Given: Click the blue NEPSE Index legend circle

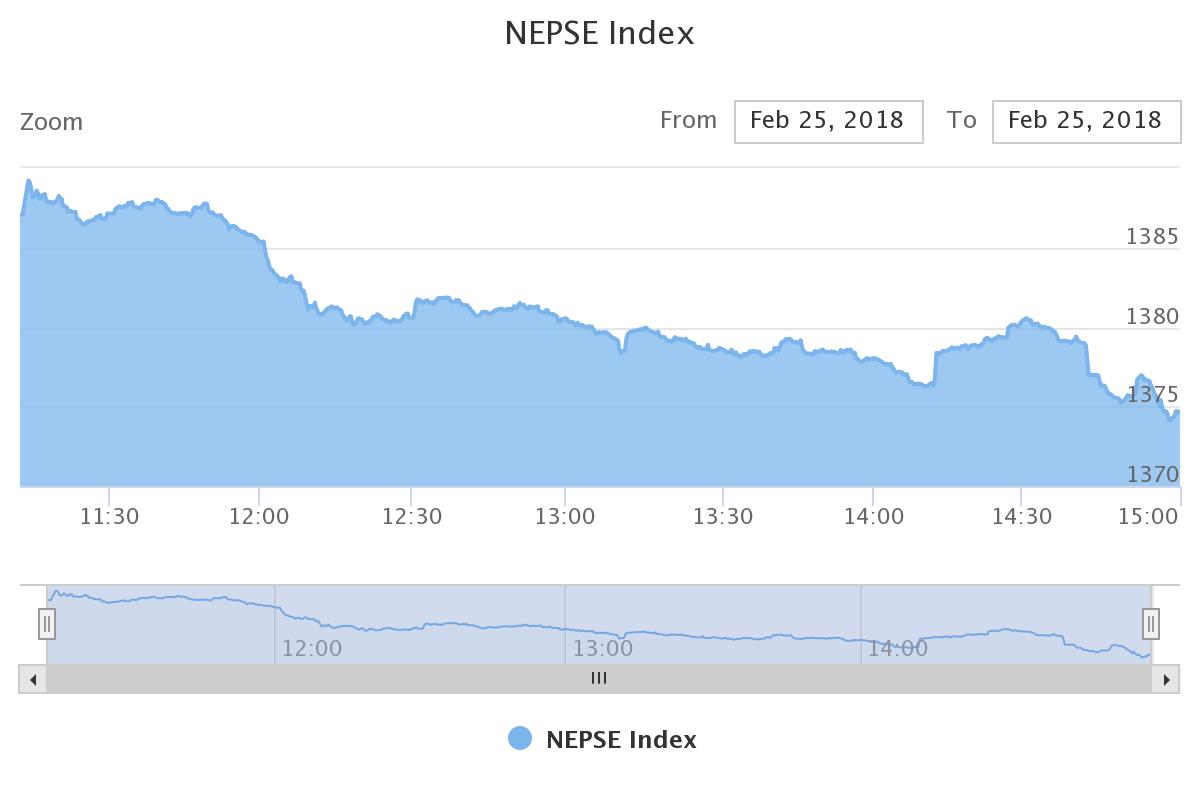Looking at the screenshot, I should click(x=520, y=739).
